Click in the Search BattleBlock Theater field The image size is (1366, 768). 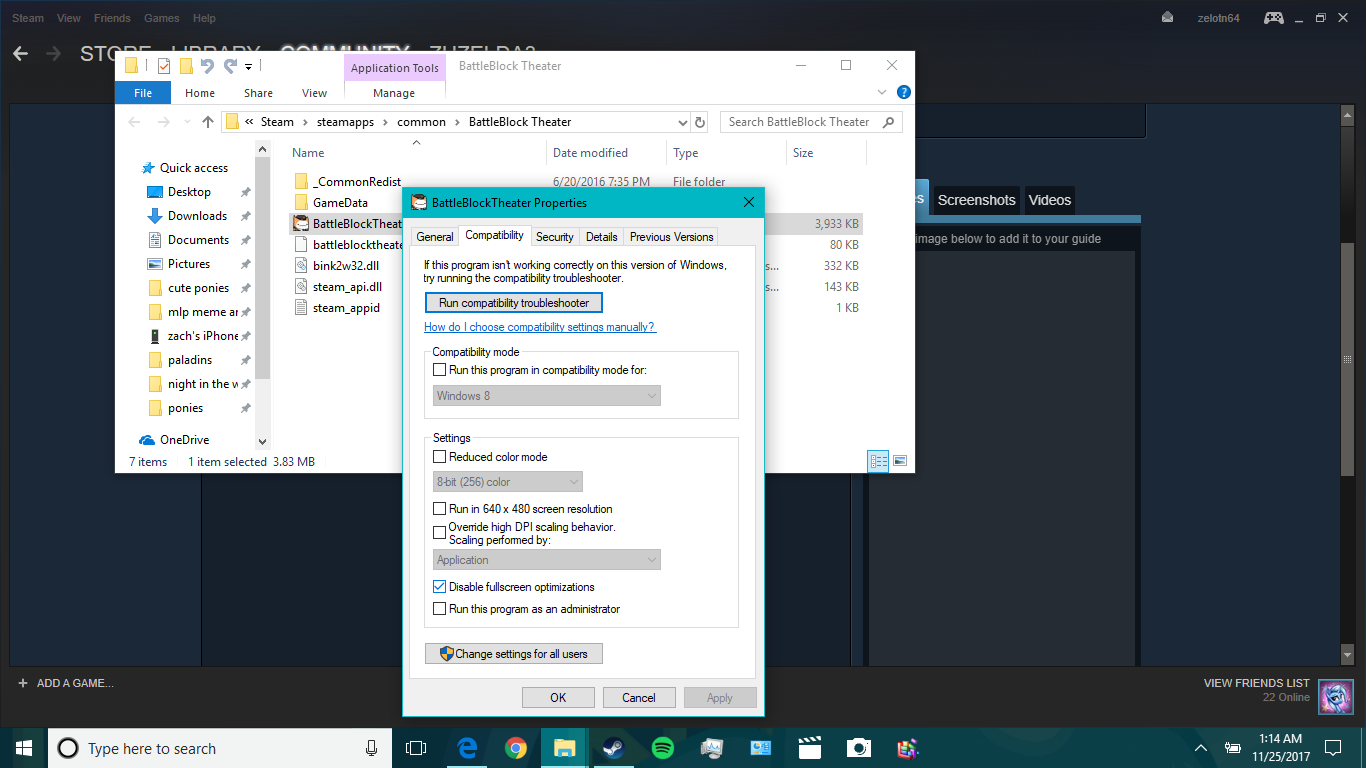tap(811, 122)
